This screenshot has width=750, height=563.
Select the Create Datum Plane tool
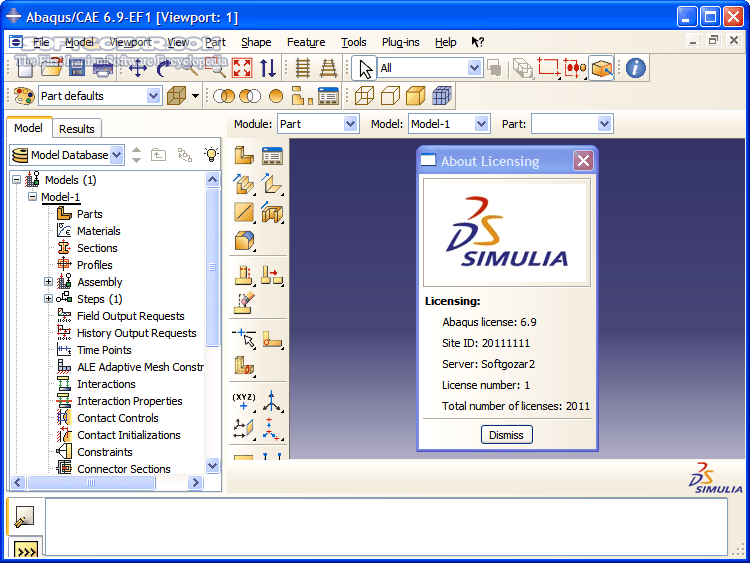pos(244,429)
